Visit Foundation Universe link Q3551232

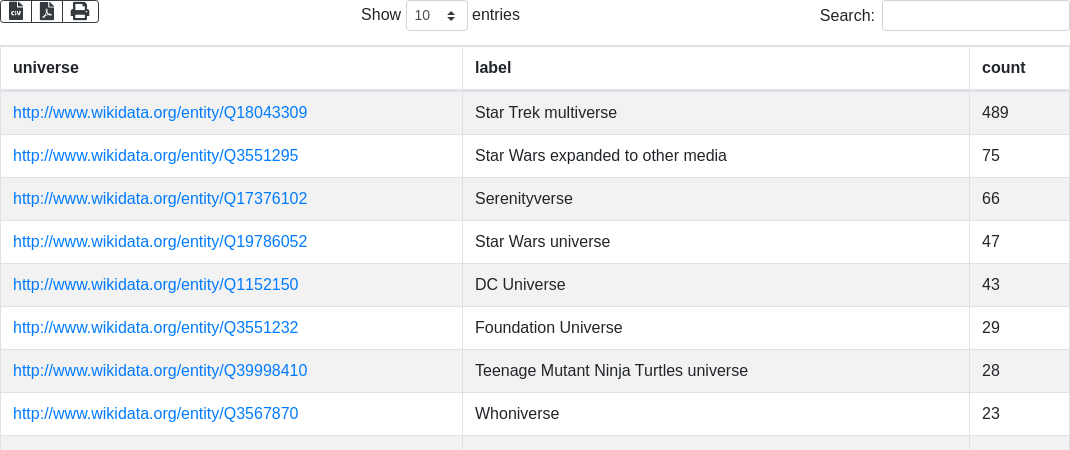pos(156,328)
